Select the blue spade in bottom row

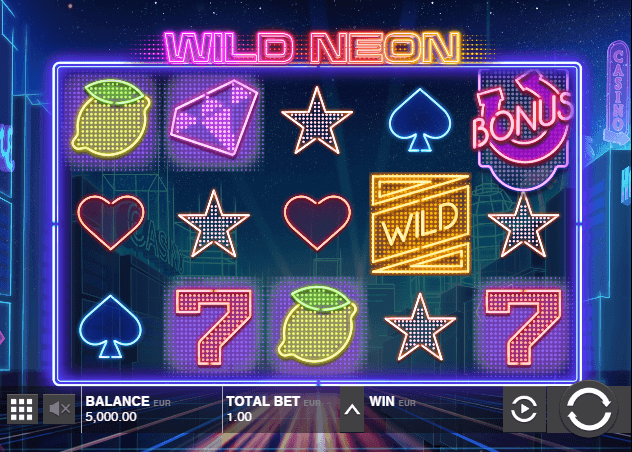[x=110, y=327]
